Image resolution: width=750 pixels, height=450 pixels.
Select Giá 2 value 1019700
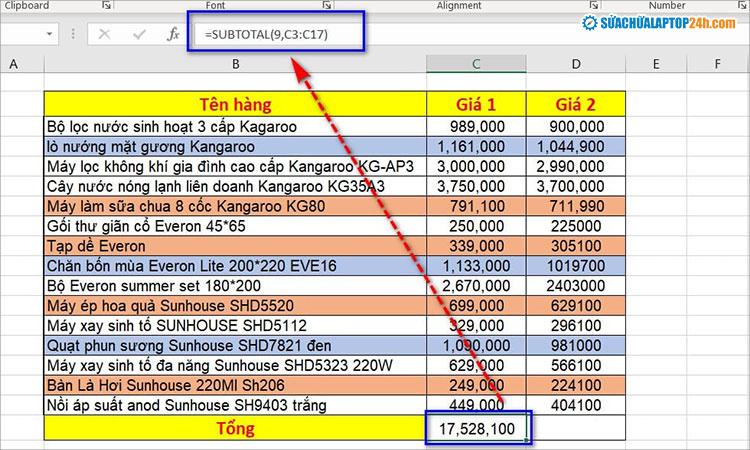coord(576,266)
